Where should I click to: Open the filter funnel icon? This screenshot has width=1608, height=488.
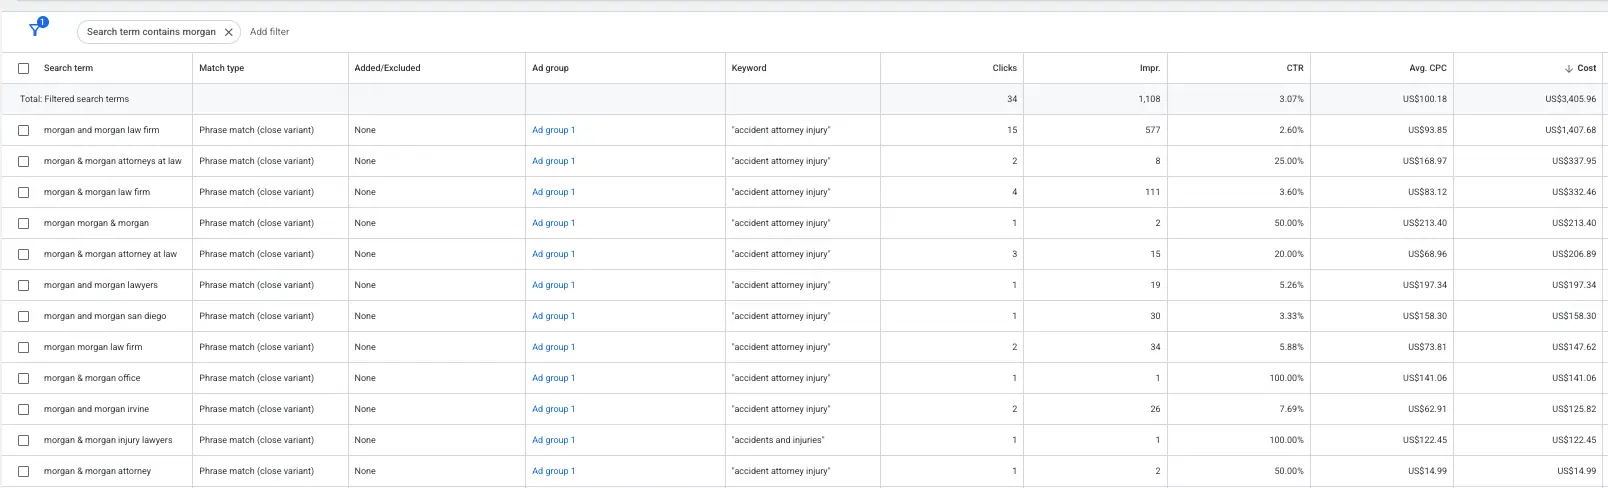tap(36, 29)
